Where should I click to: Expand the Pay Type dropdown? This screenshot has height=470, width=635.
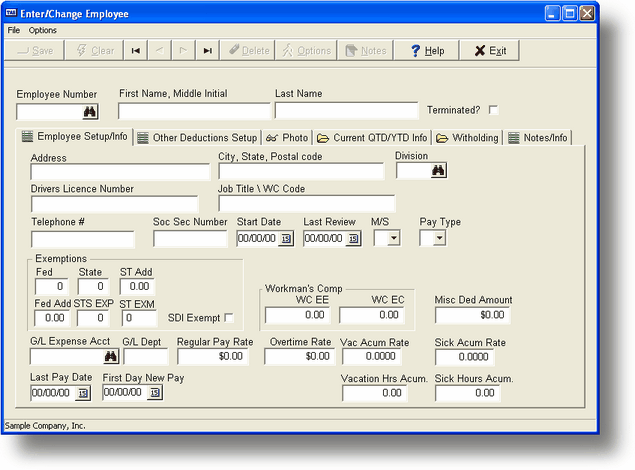[439, 238]
